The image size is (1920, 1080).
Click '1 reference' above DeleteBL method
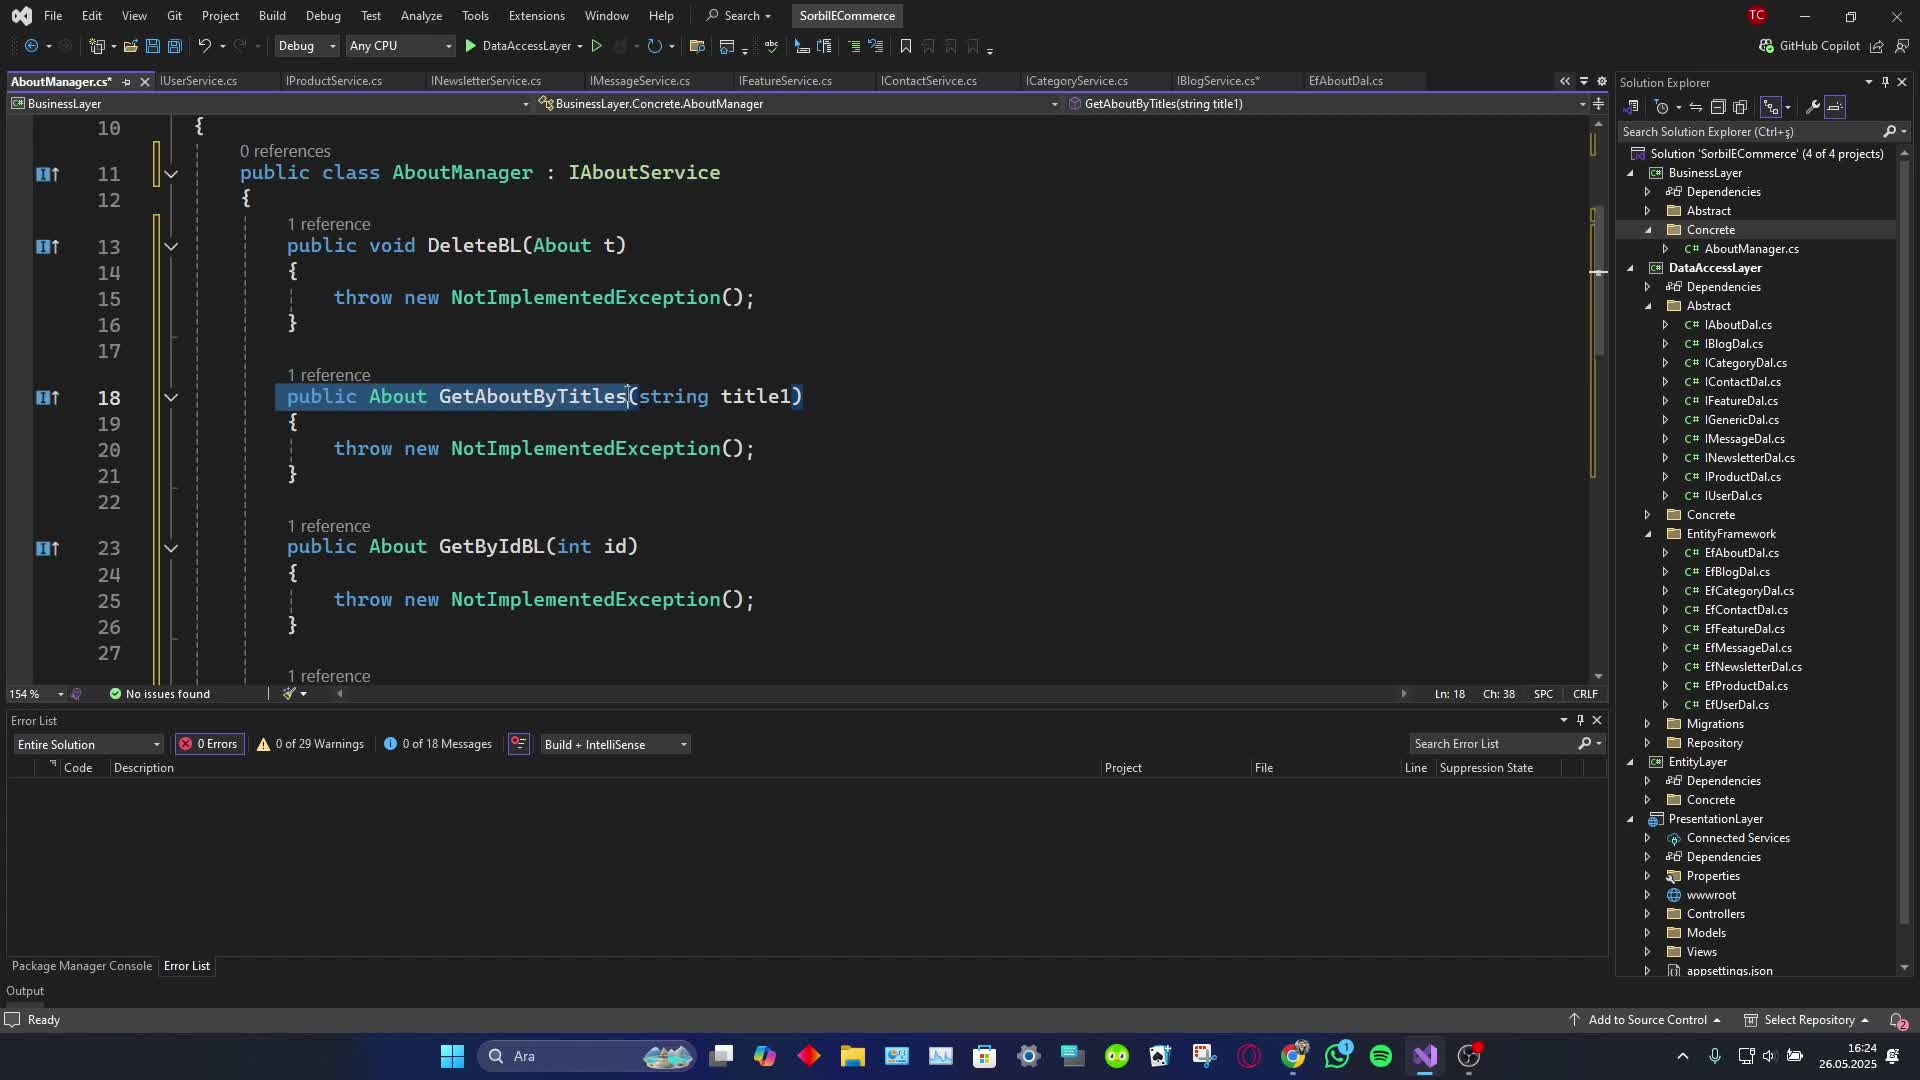(328, 225)
